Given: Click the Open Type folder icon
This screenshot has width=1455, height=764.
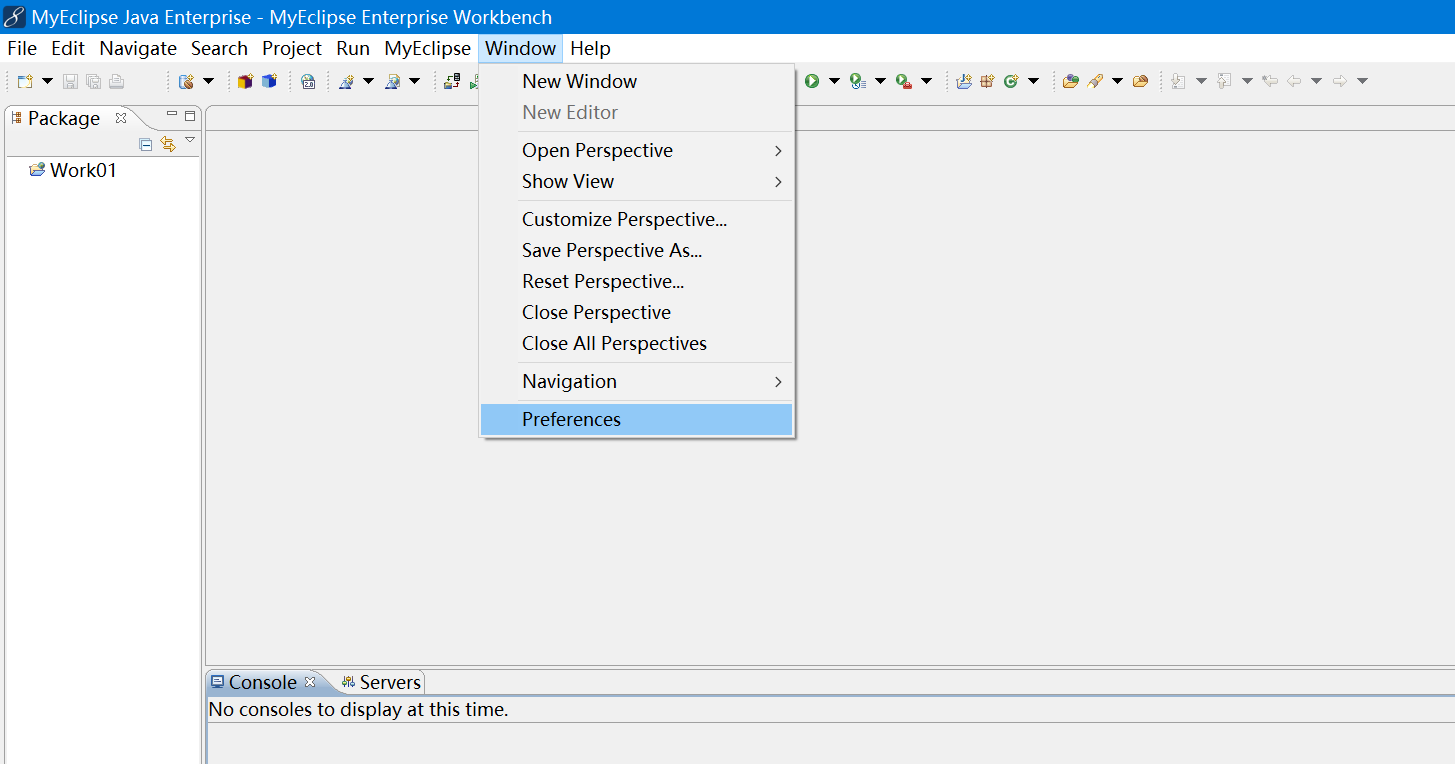Looking at the screenshot, I should (1071, 82).
